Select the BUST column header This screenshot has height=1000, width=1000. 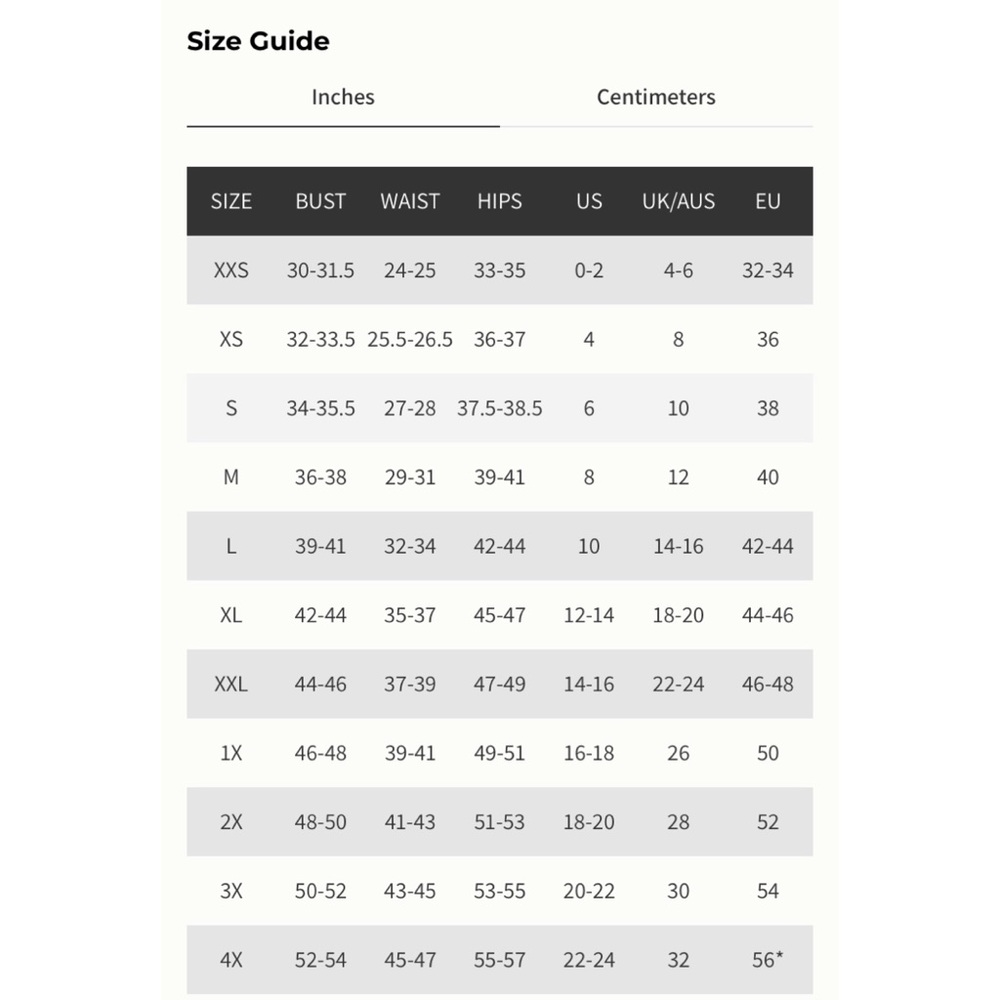(320, 201)
